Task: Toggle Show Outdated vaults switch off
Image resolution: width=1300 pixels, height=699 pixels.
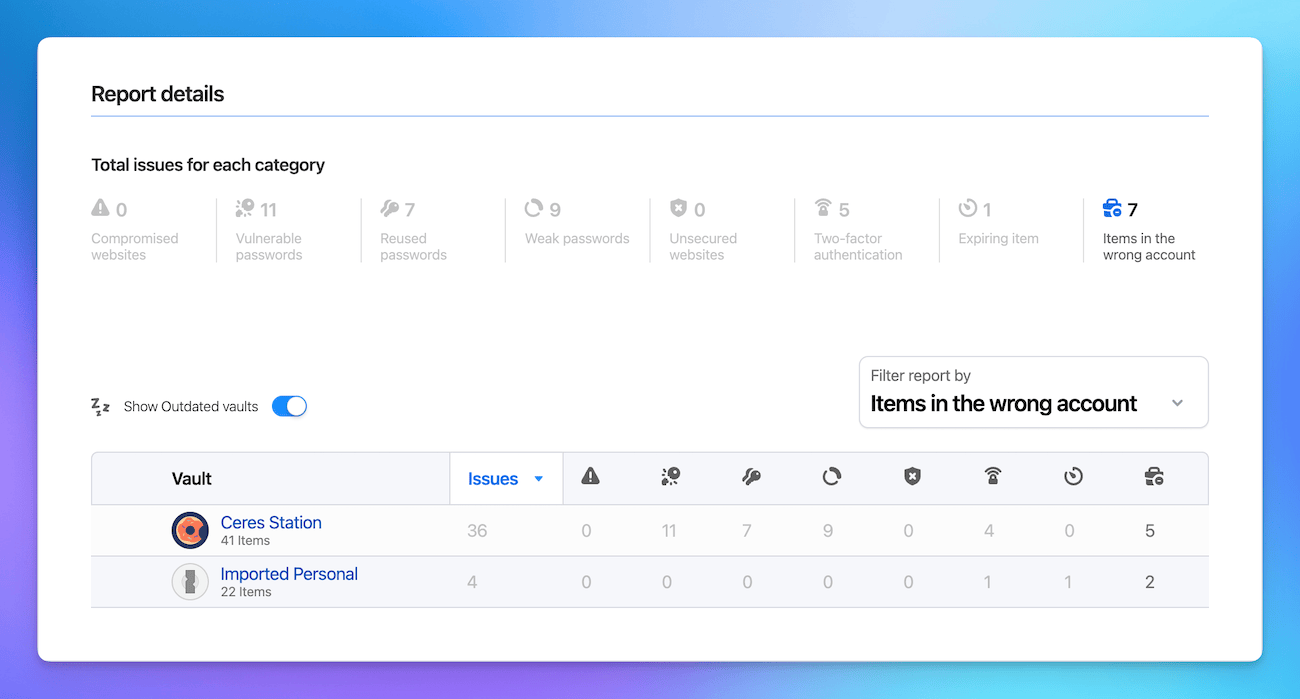Action: 290,406
